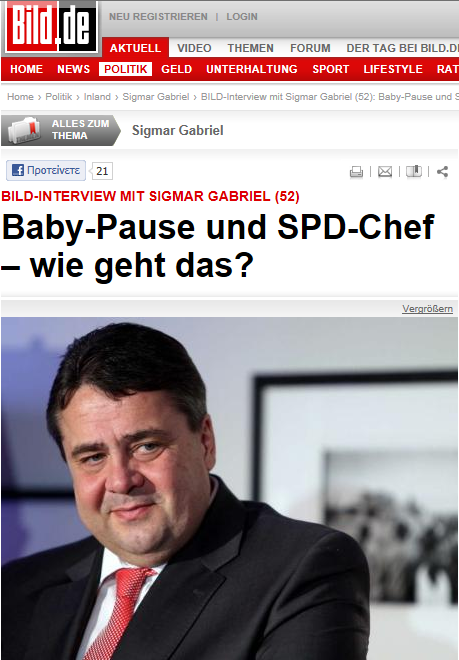Click the Sigmar Gabriel article photo
This screenshot has height=660, width=459.
(x=230, y=488)
